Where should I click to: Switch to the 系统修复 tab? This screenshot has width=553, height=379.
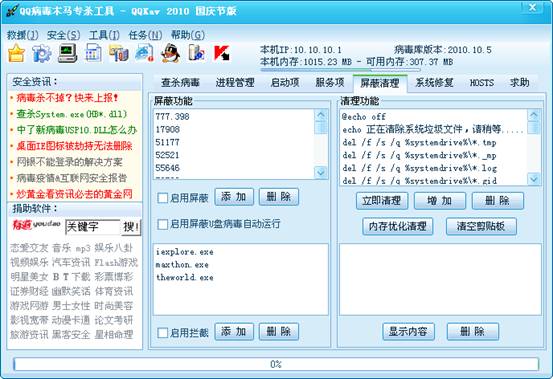click(x=434, y=83)
